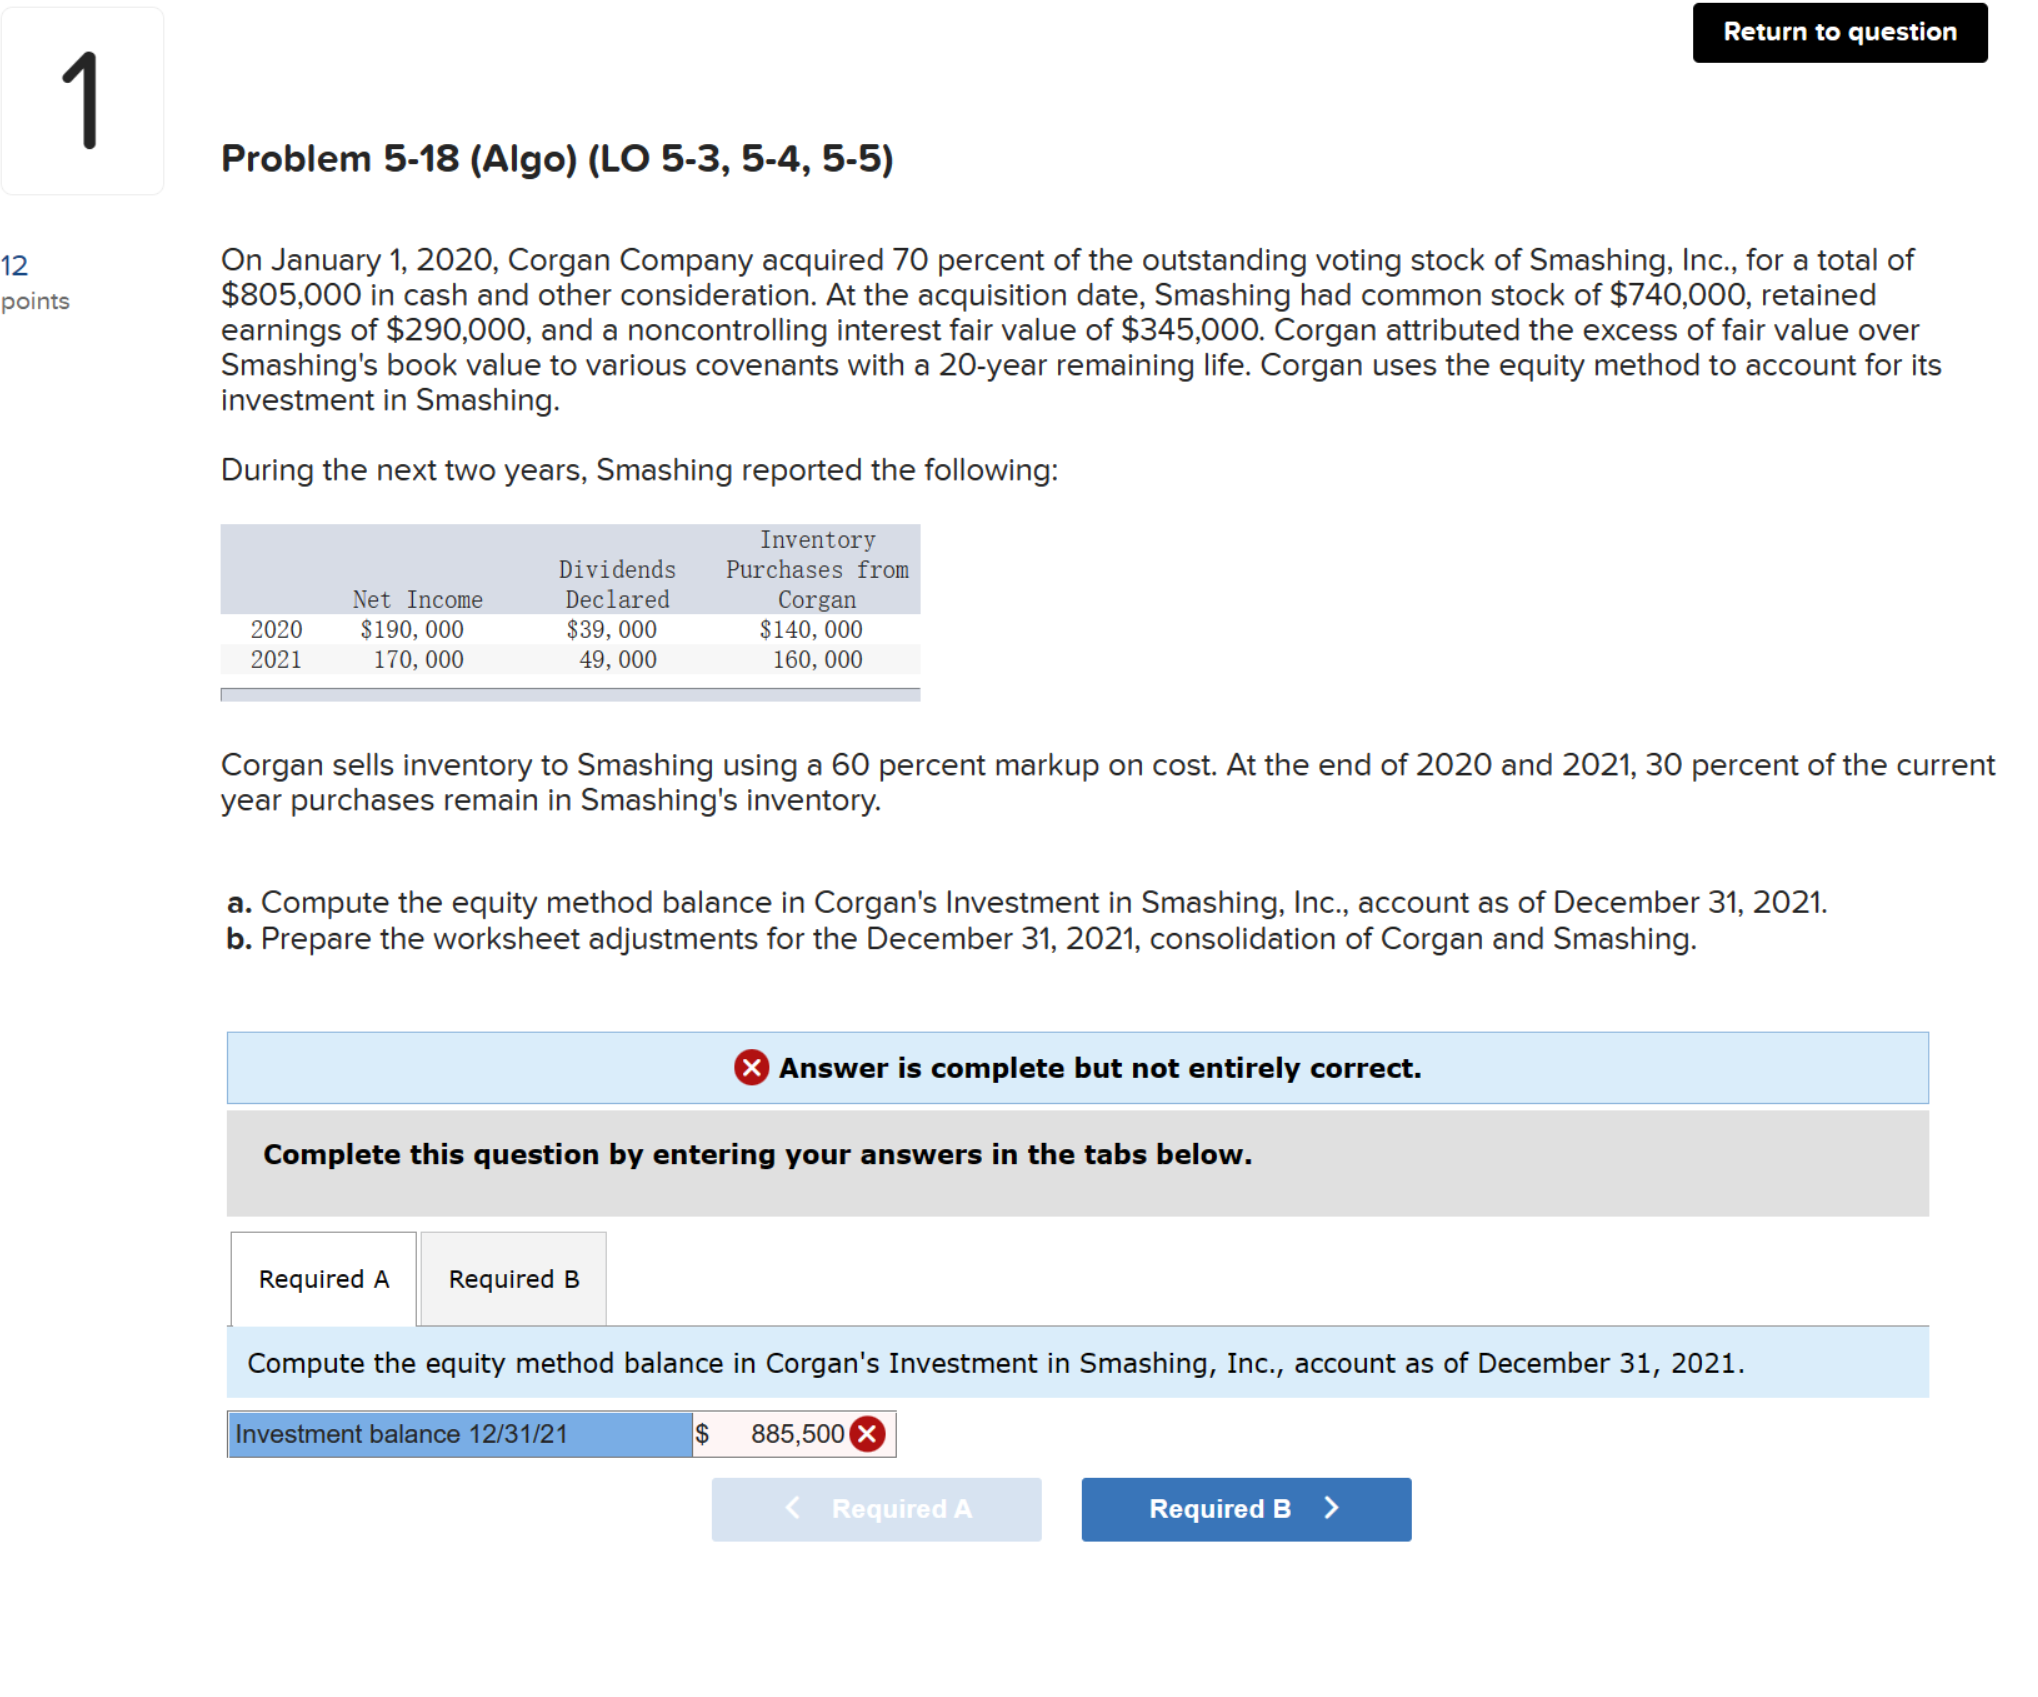
Task: Switch to the Required A tab
Action: pos(322,1278)
